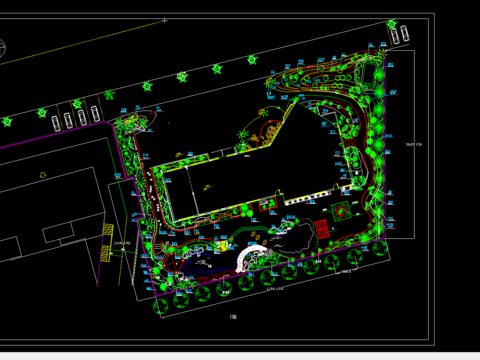This screenshot has height=360, width=480.
Task: Click the right car at top-right corner
Action: click(x=404, y=33)
